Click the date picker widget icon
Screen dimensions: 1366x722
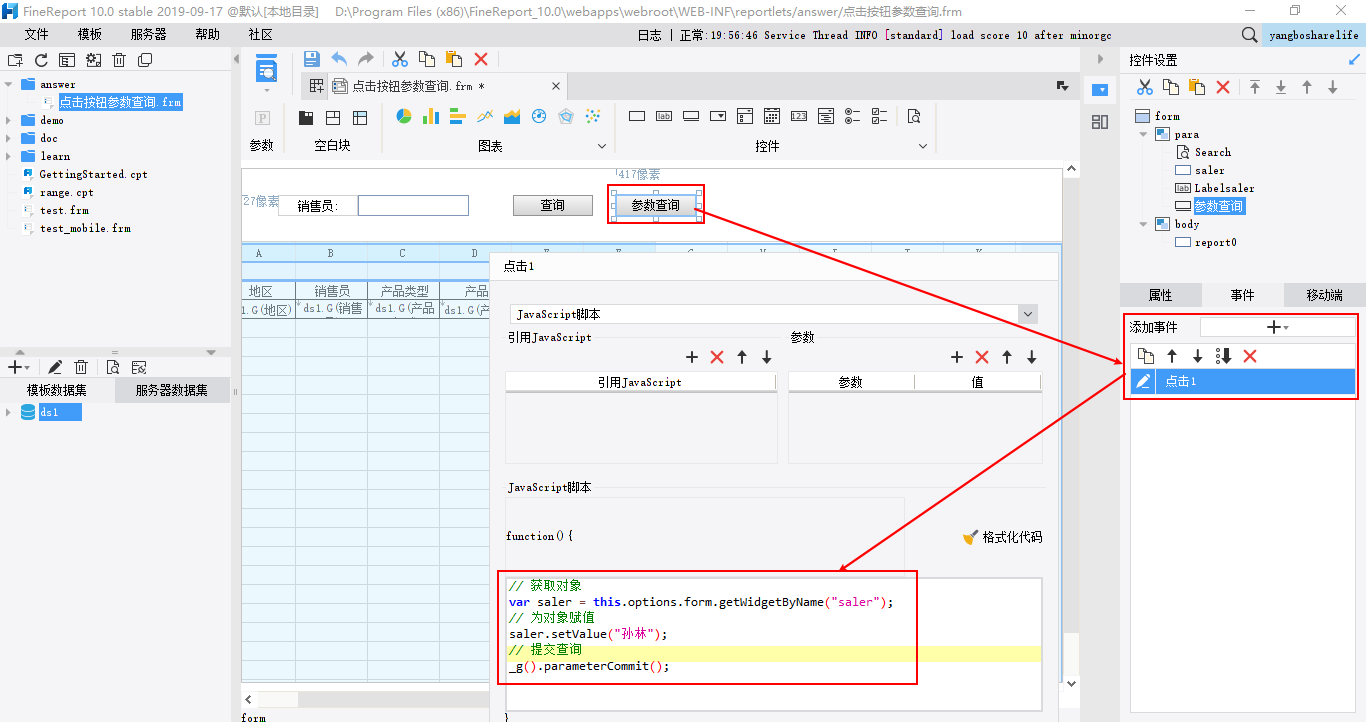click(772, 117)
